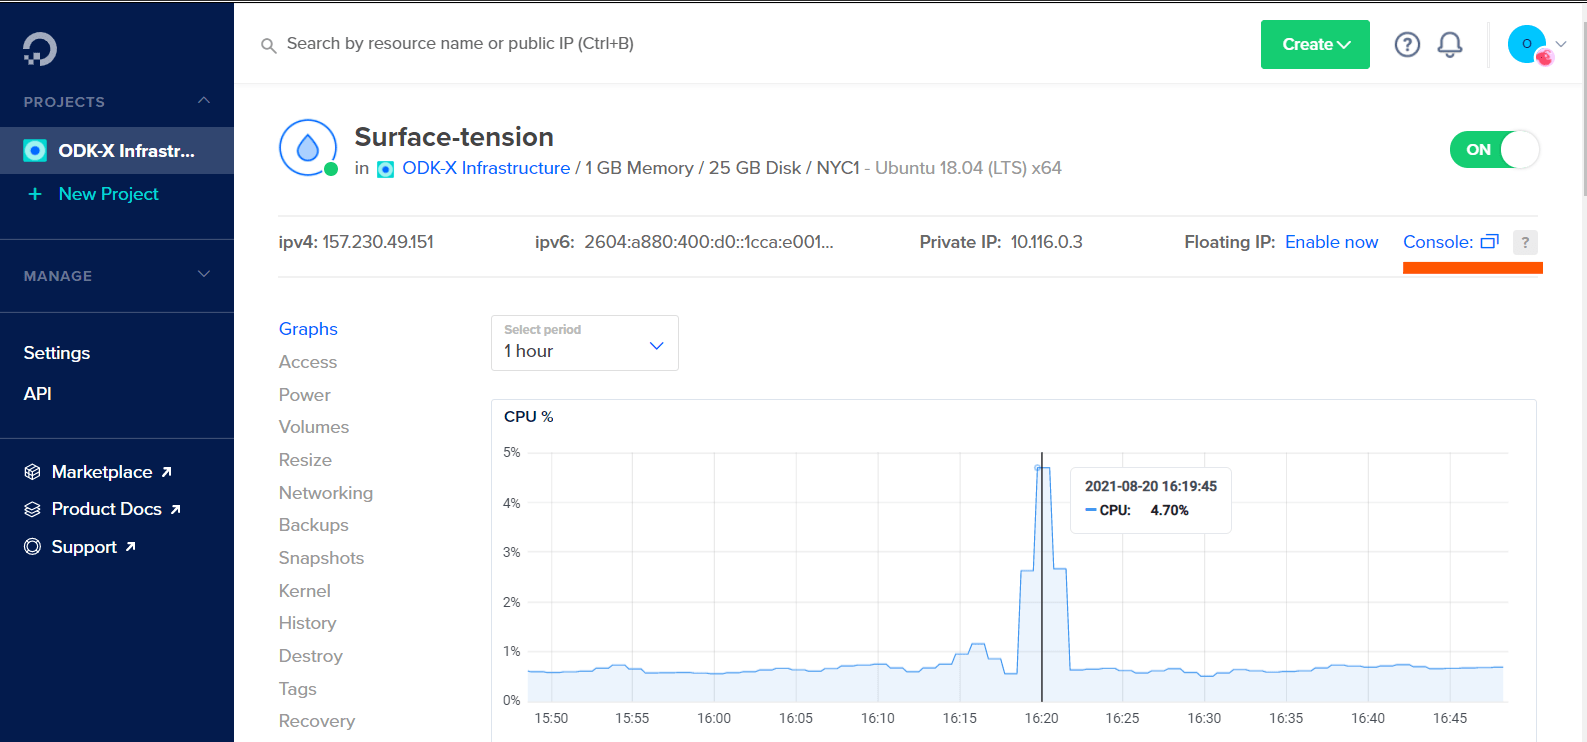
Task: Open the Volumes tab
Action: [314, 427]
